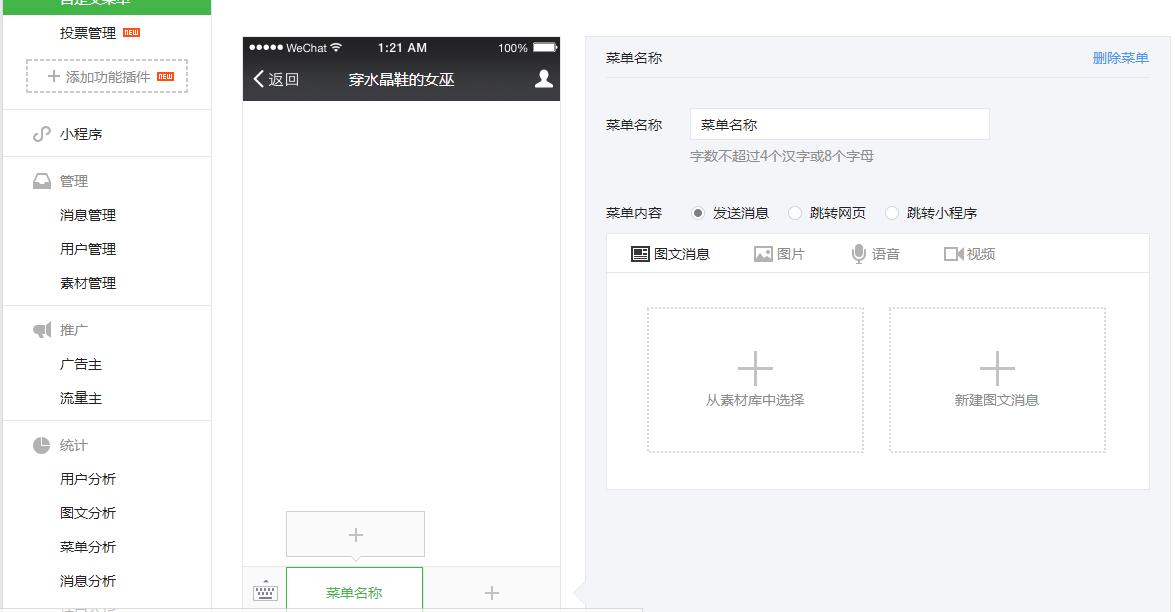The image size is (1175, 612).
Task: Open 用户管理 in the sidebar
Action: tap(88, 249)
